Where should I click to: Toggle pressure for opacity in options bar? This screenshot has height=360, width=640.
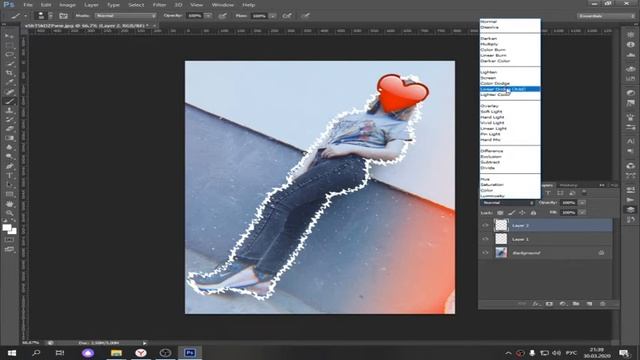[222, 16]
